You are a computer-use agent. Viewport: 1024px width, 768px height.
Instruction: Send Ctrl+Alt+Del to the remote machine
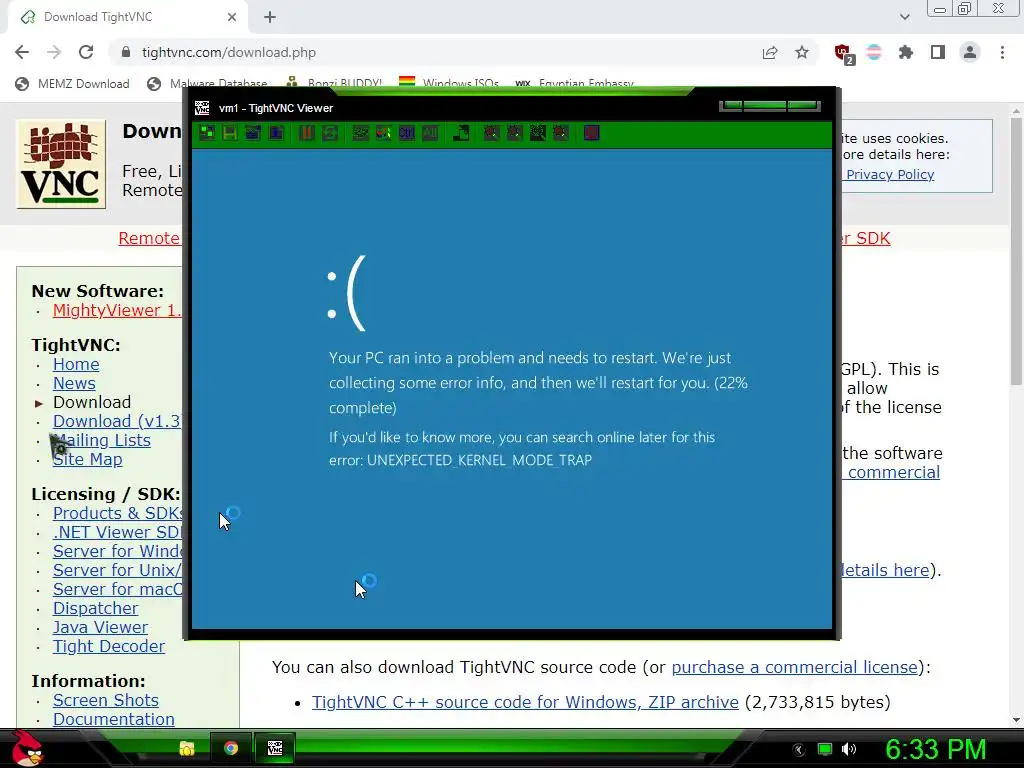point(360,133)
